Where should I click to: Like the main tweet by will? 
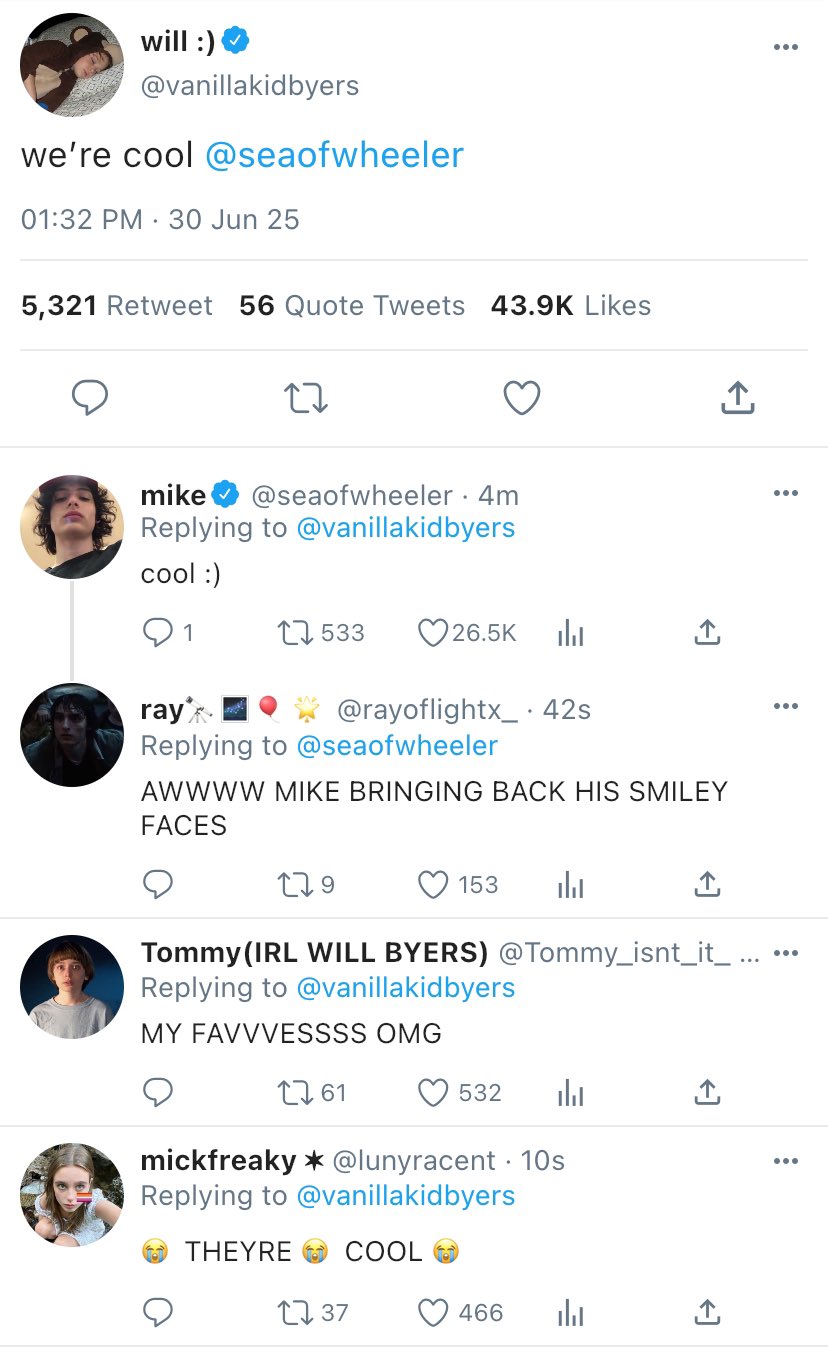(521, 398)
